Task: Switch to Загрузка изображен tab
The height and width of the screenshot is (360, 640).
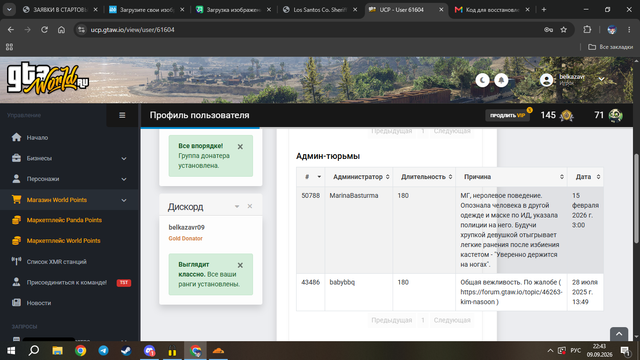Action: click(233, 9)
